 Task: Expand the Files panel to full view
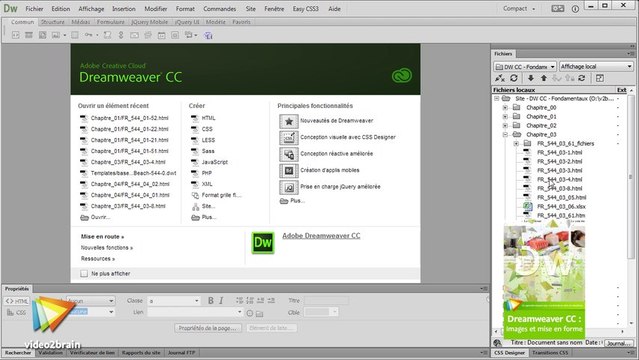600,78
